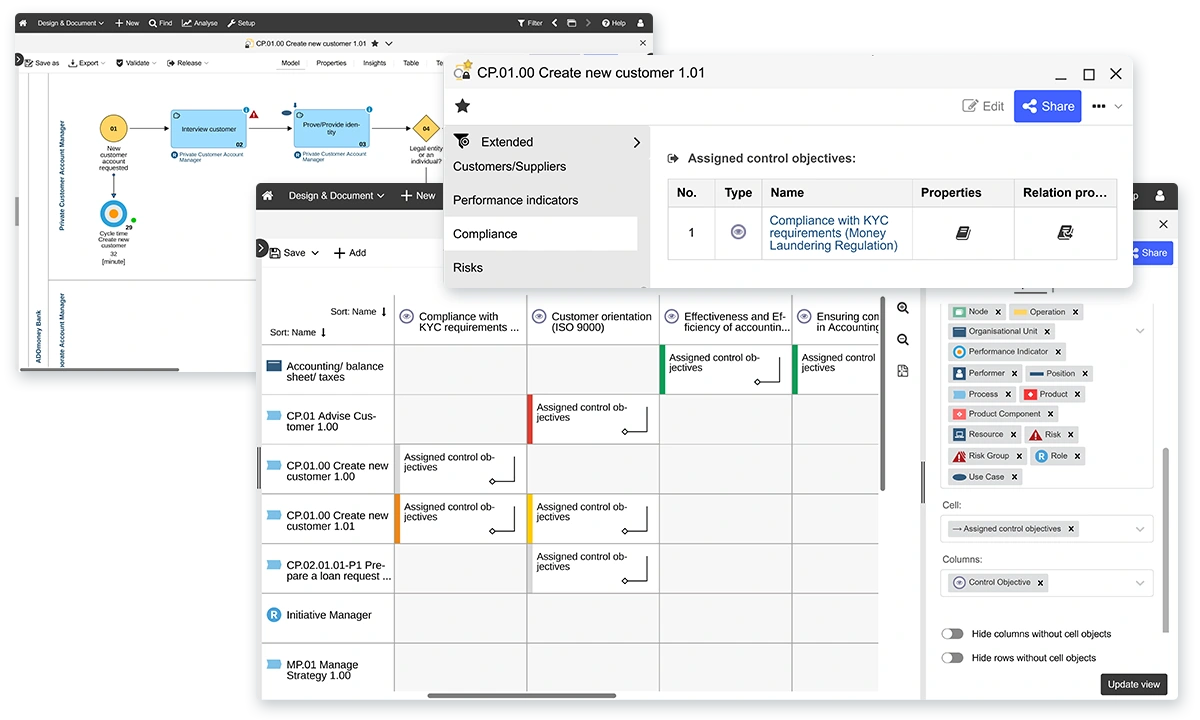
Task: Switch to the Properties tab in the model editor
Action: (x=334, y=62)
